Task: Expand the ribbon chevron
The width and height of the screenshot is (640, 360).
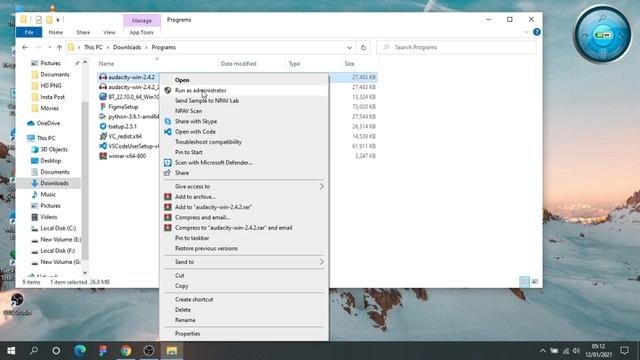Action: point(527,32)
